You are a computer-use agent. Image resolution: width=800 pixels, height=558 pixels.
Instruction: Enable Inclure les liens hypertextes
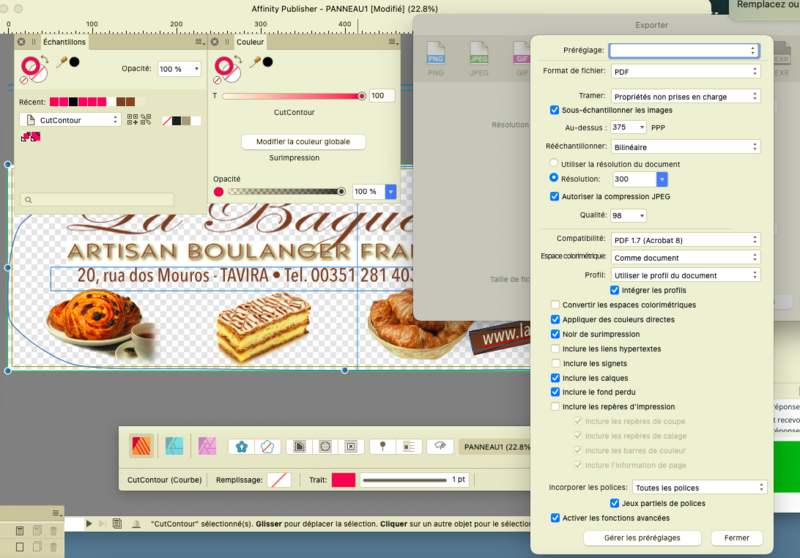(x=555, y=349)
